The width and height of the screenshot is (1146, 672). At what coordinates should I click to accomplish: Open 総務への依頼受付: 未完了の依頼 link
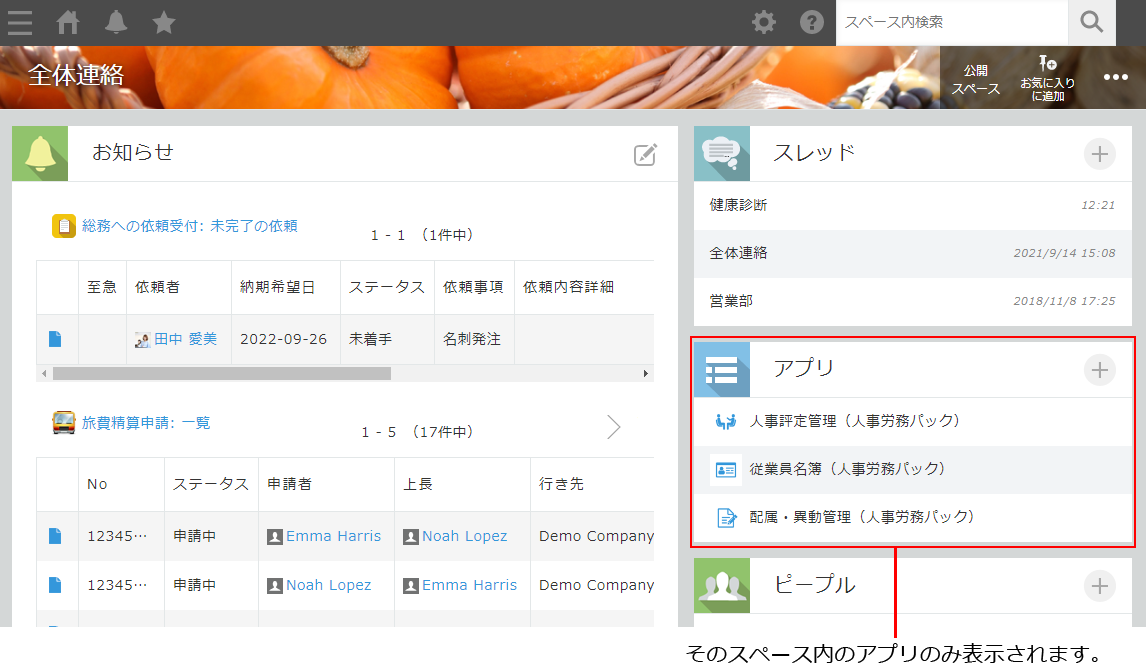pyautogui.click(x=189, y=226)
